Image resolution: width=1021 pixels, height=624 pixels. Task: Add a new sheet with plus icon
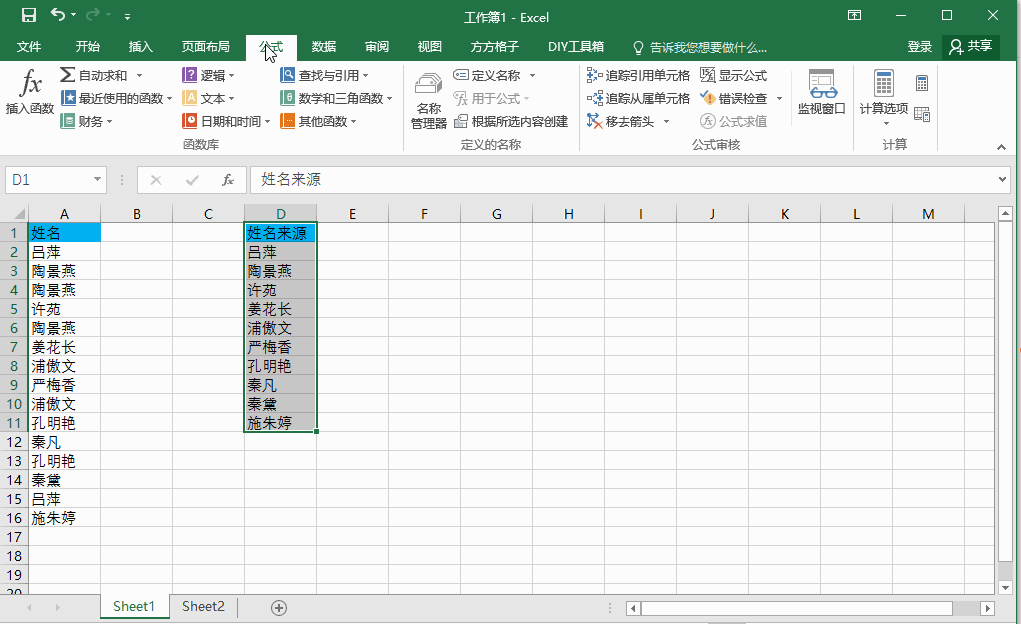coord(279,608)
